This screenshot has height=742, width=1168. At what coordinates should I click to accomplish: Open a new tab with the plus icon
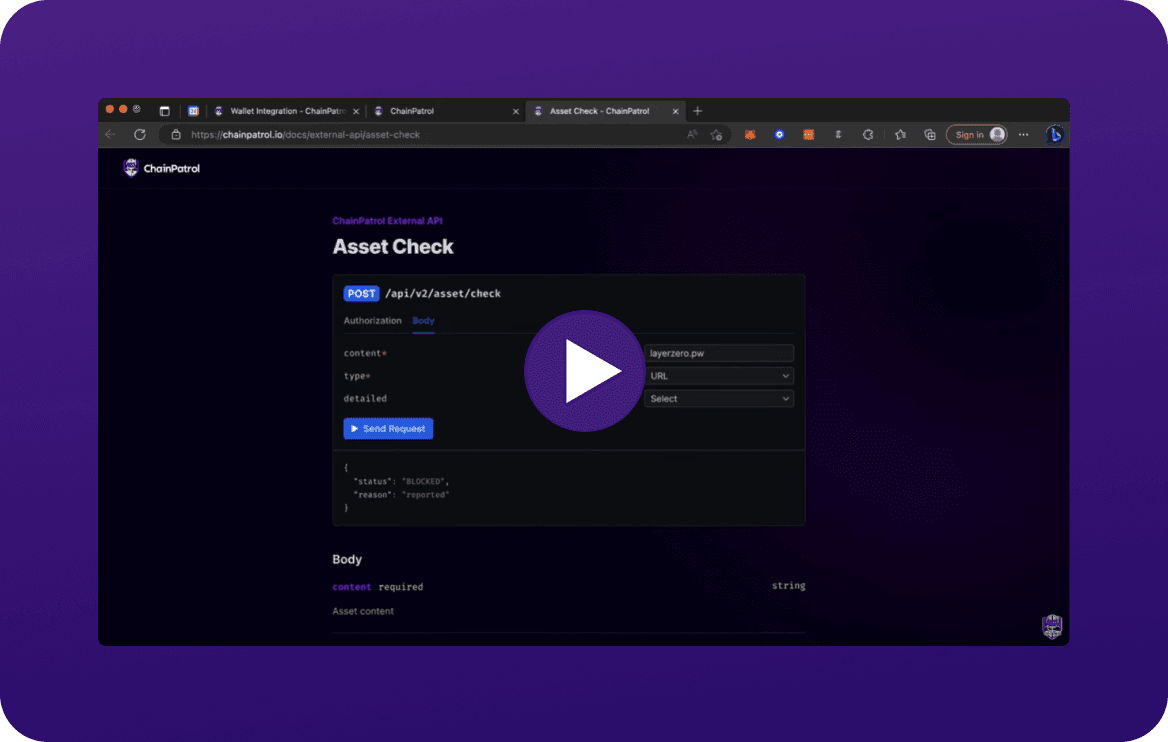tap(697, 111)
